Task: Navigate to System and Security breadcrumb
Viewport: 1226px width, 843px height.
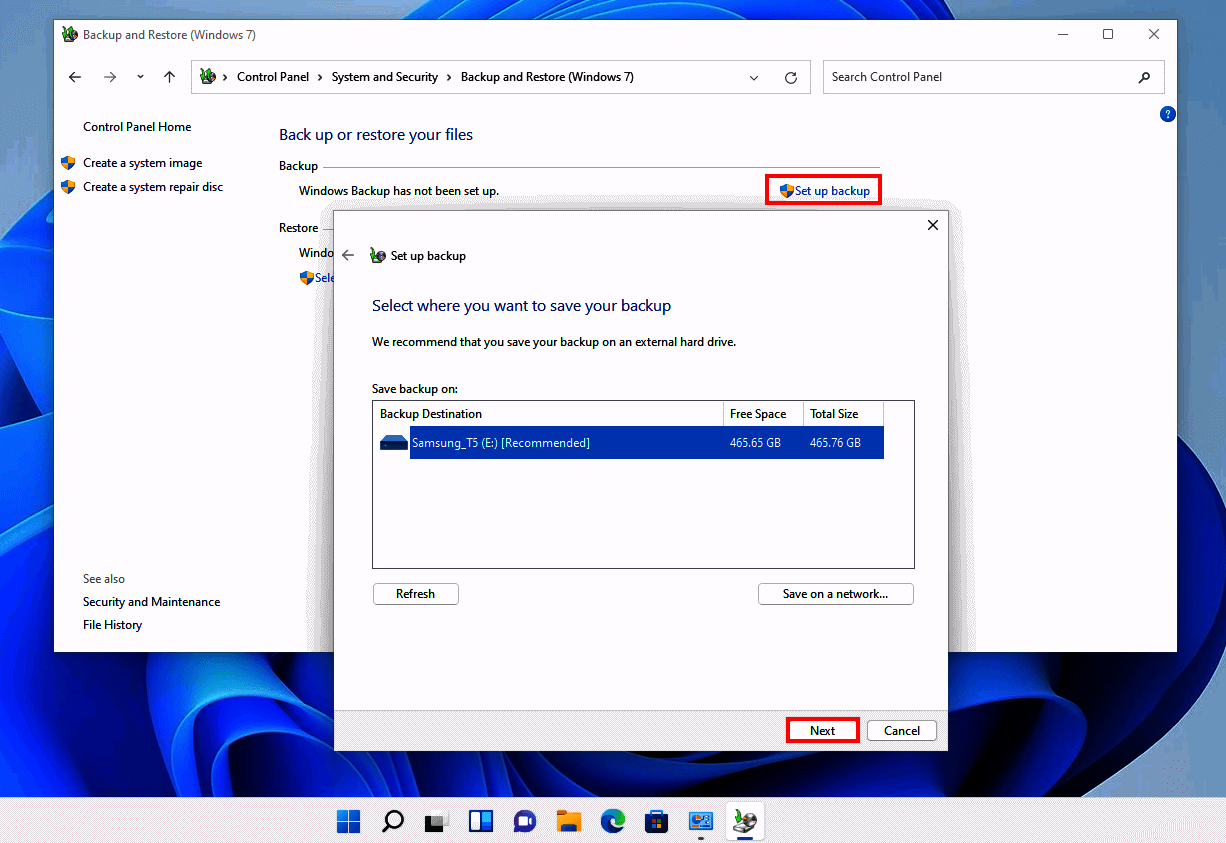Action: [x=385, y=76]
